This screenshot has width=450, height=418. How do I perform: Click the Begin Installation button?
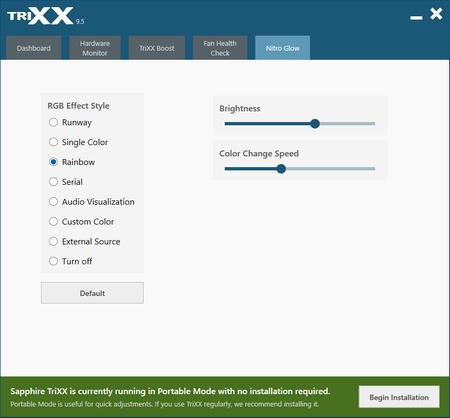point(399,397)
